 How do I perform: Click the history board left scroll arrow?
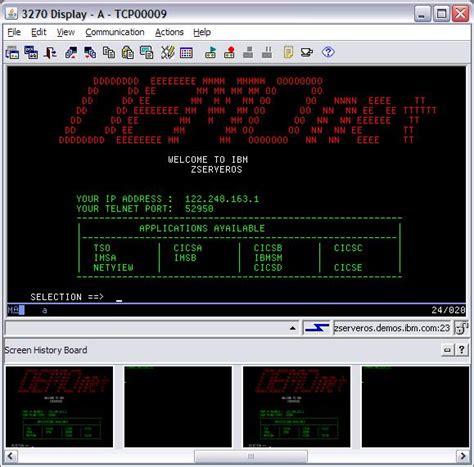coord(11,456)
